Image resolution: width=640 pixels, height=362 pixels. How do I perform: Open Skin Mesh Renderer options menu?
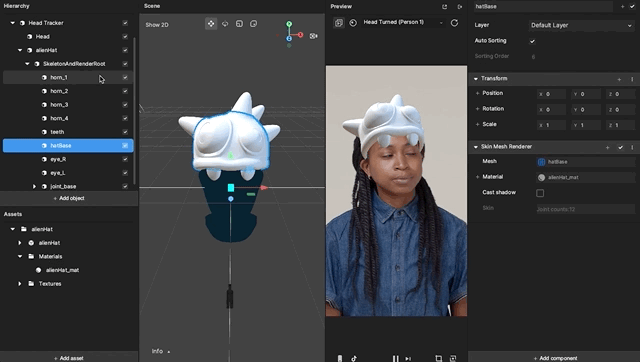632,147
